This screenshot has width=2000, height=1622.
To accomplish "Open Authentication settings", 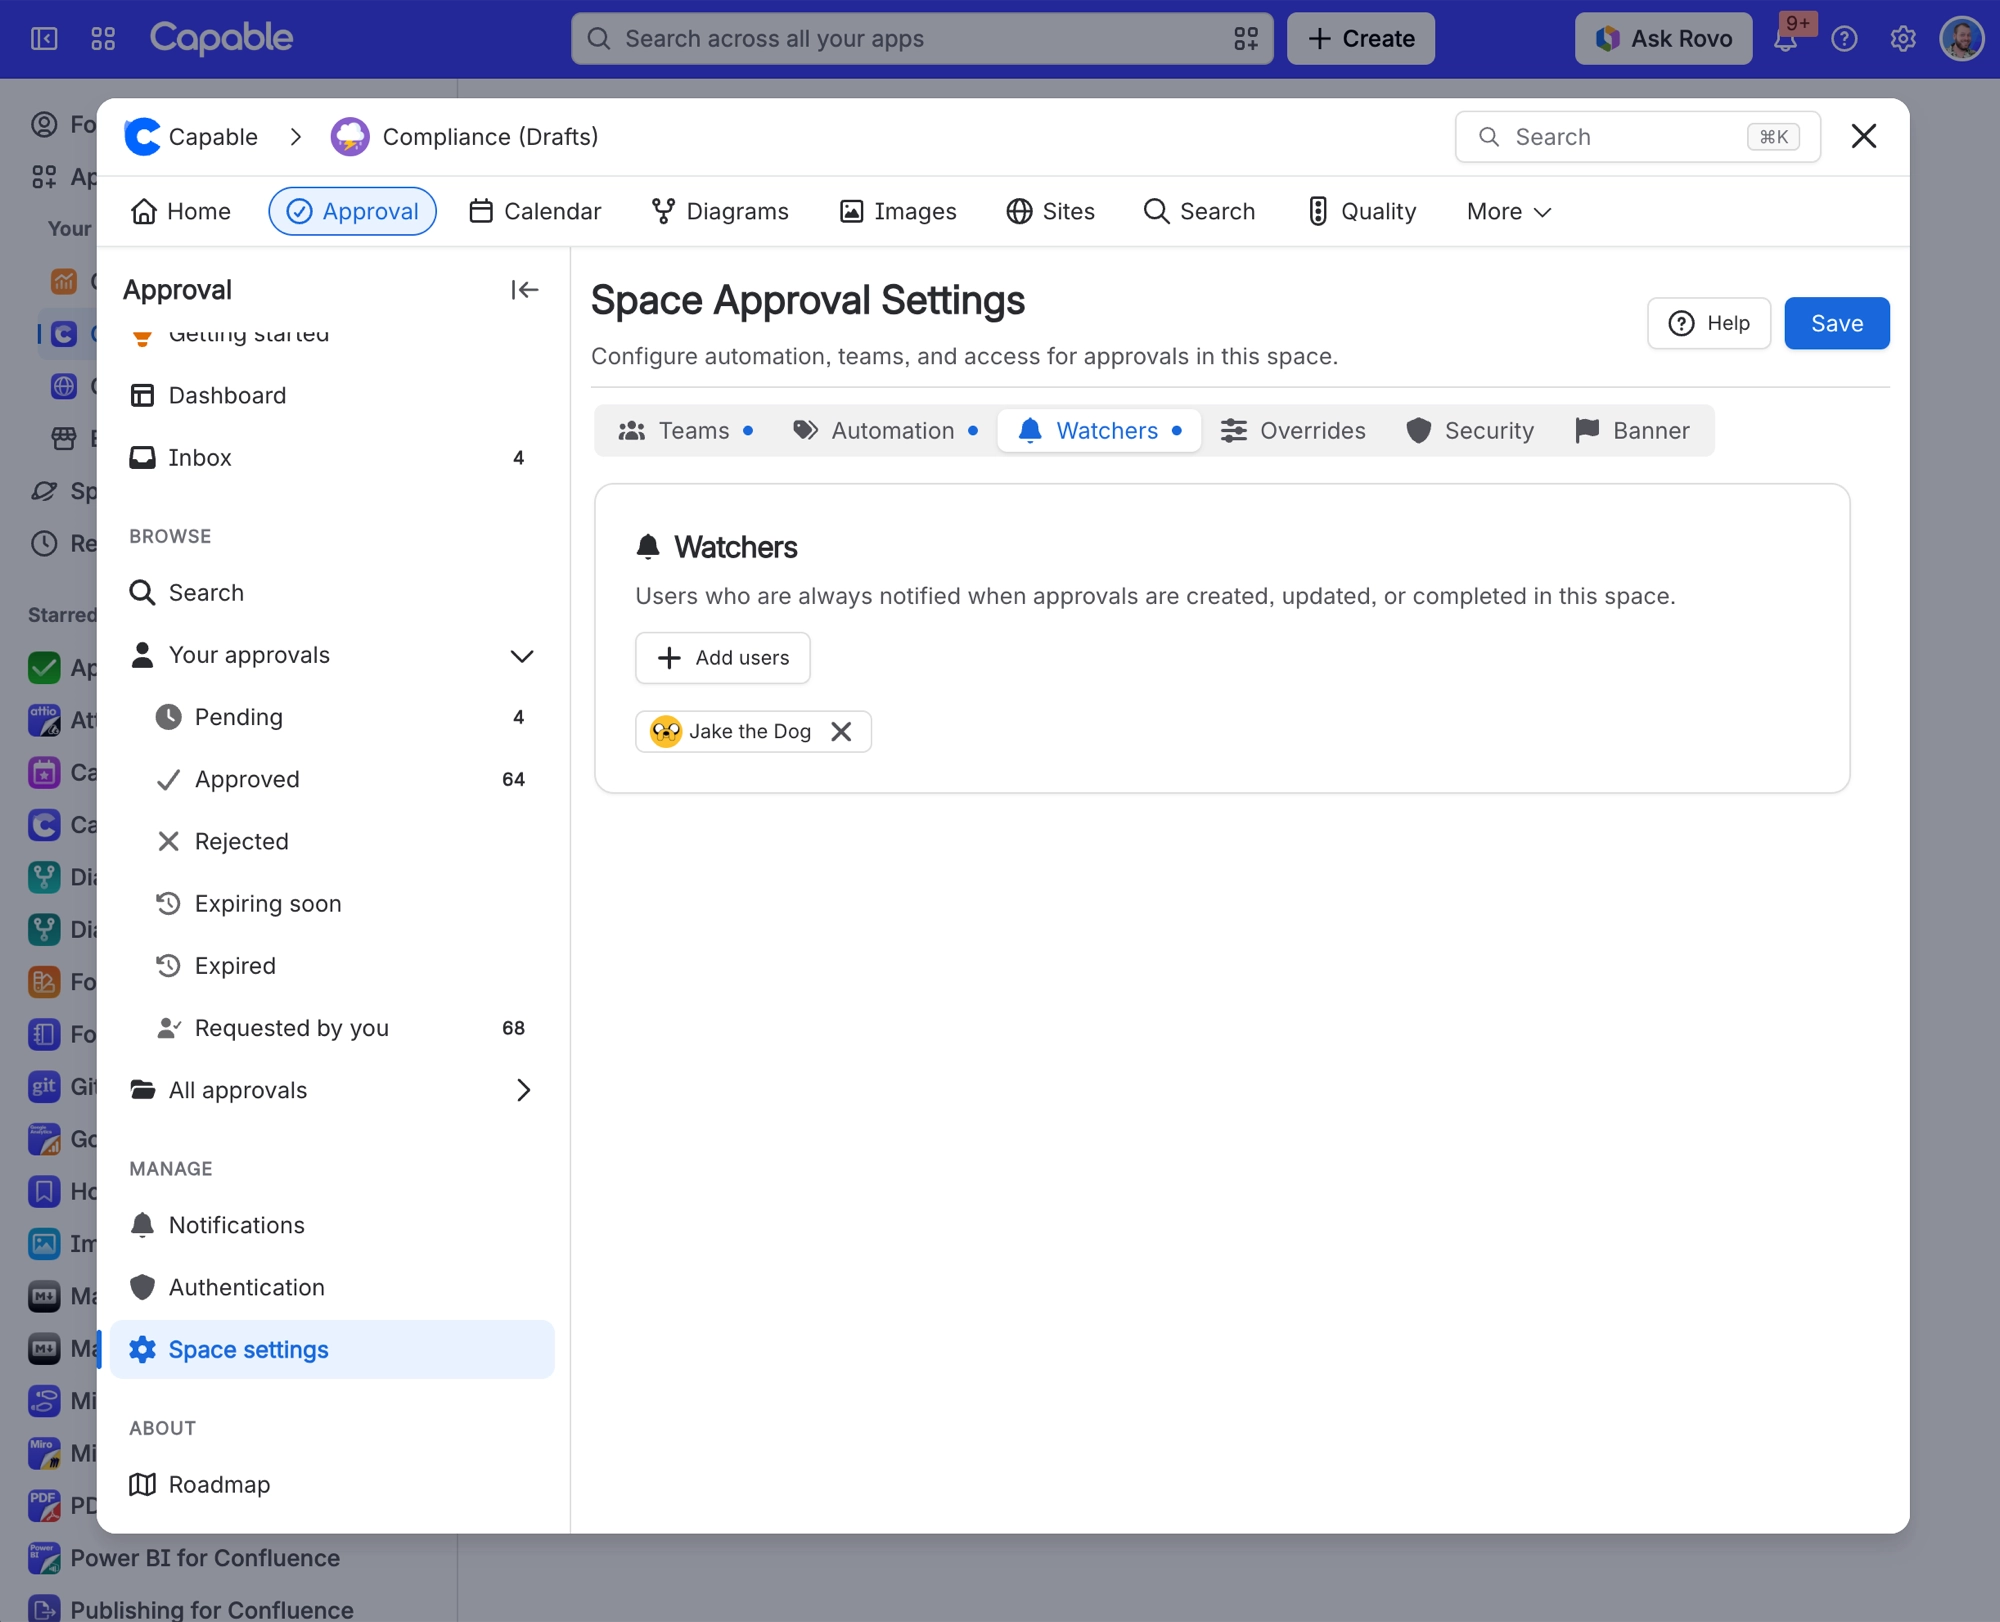I will point(333,1287).
